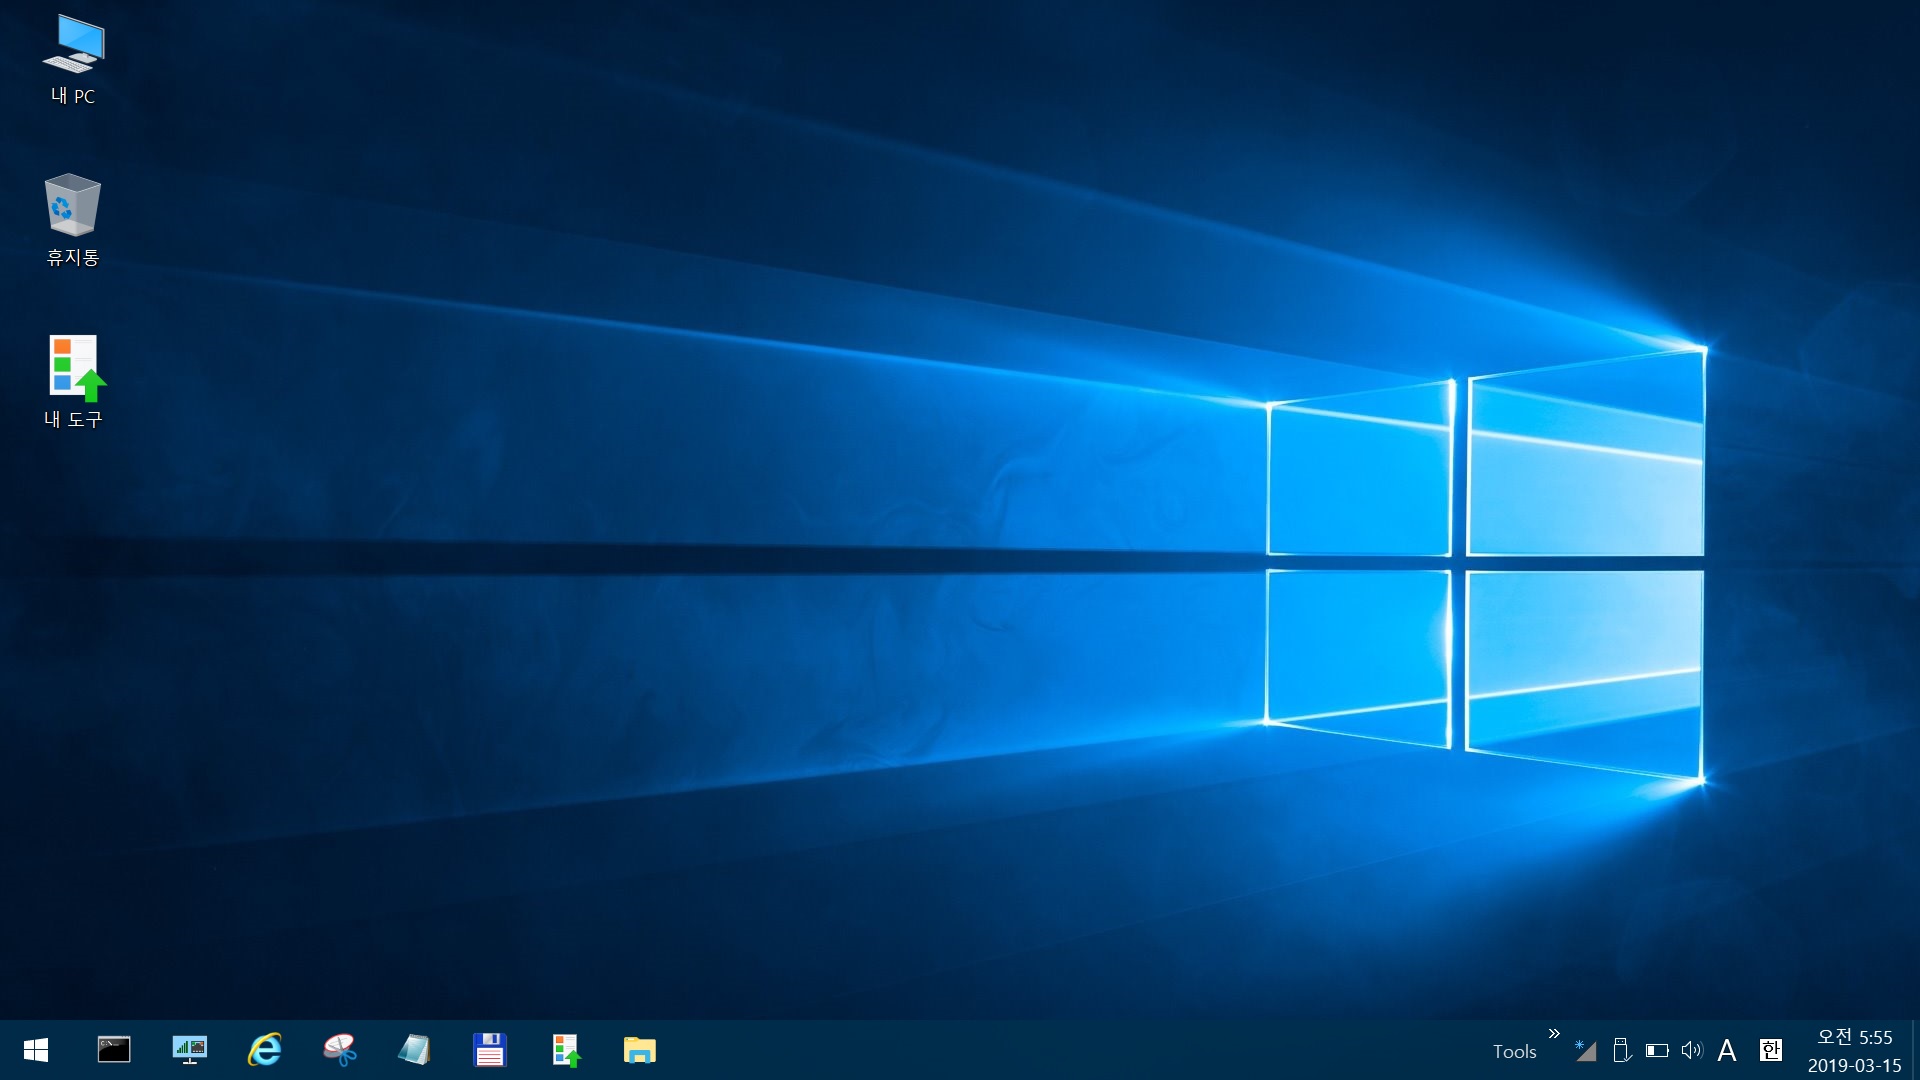
Task: Launch Command Prompt from the taskbar
Action: pyautogui.click(x=114, y=1050)
